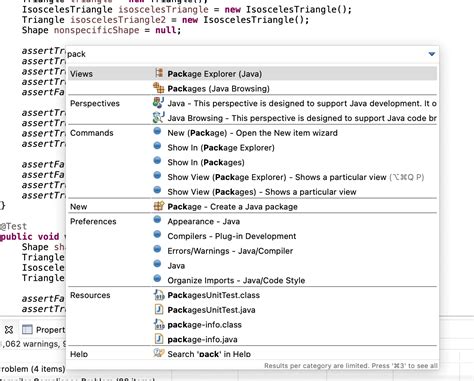The height and width of the screenshot is (381, 474).
Task: Run Show In (Package Explorer) command
Action: point(221,148)
